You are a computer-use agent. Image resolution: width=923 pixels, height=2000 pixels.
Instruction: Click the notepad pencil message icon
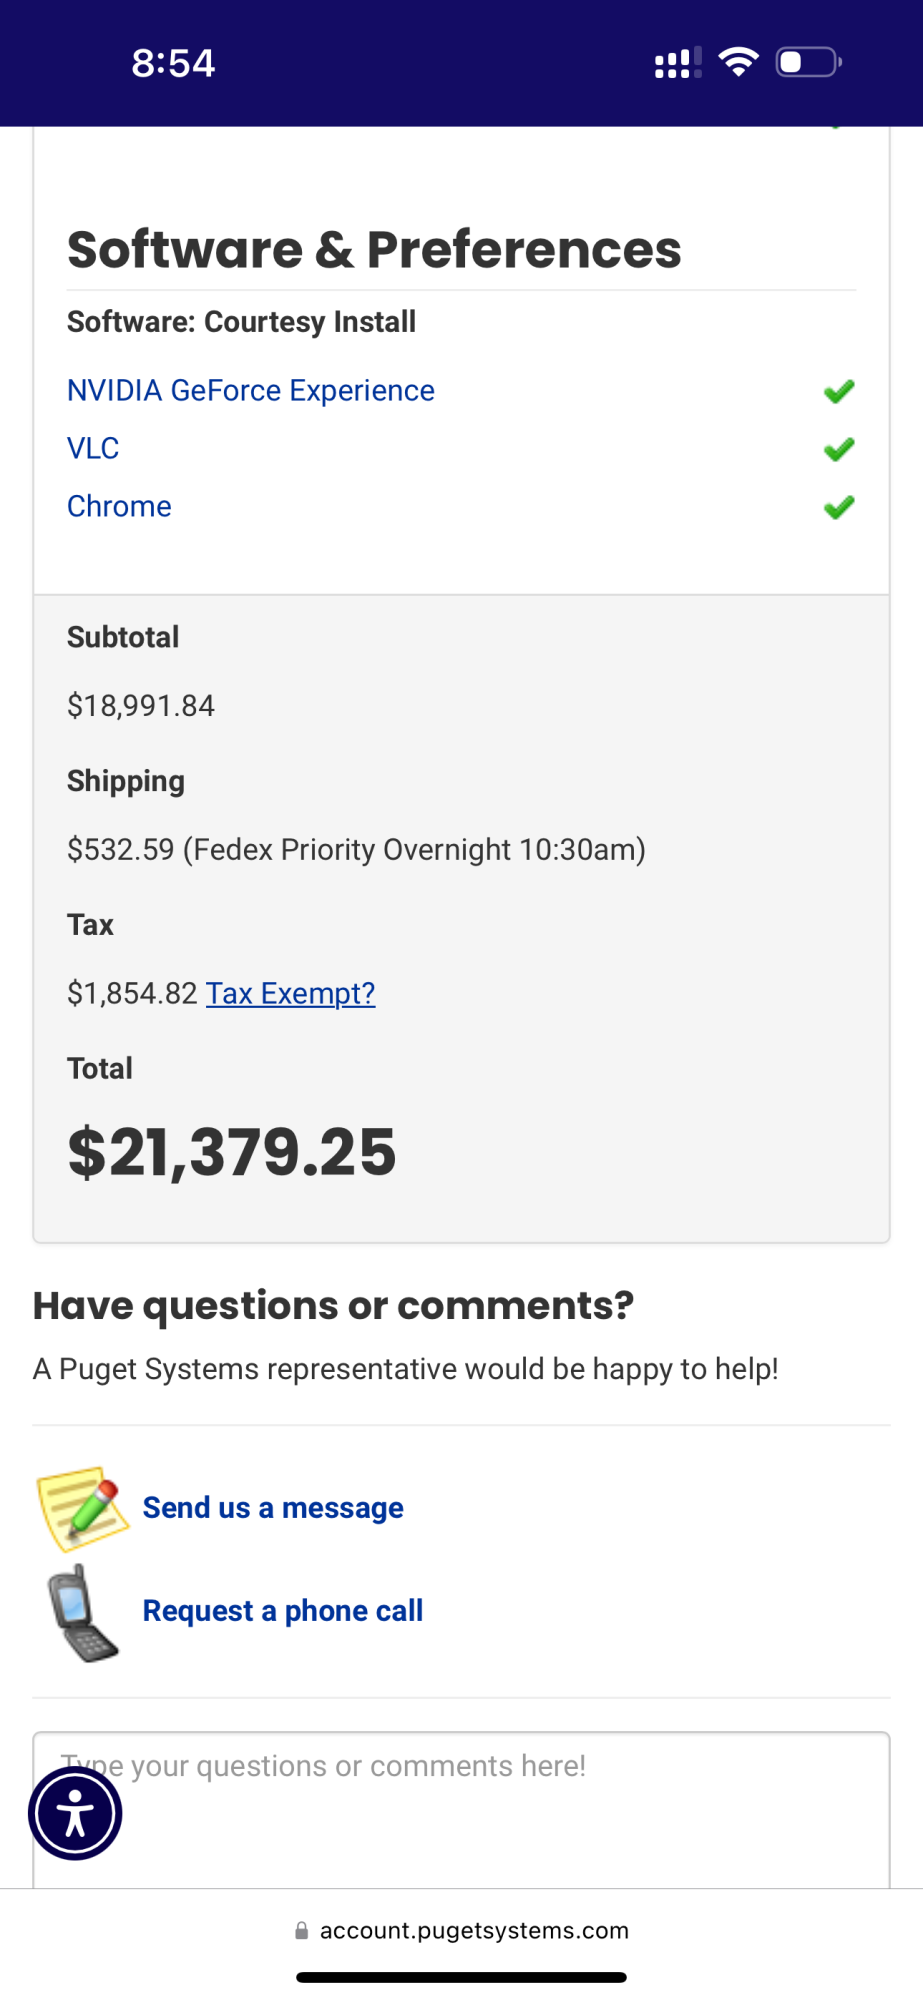click(x=83, y=1507)
